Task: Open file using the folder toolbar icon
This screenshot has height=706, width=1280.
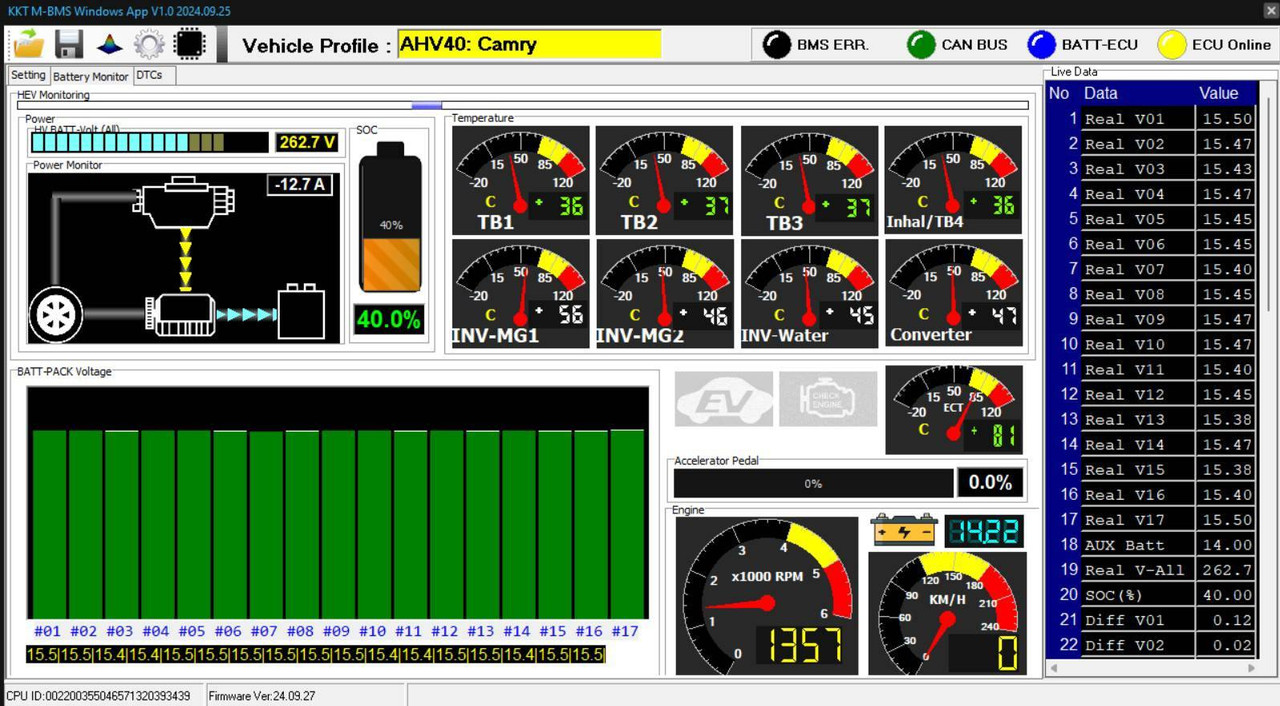Action: click(29, 43)
